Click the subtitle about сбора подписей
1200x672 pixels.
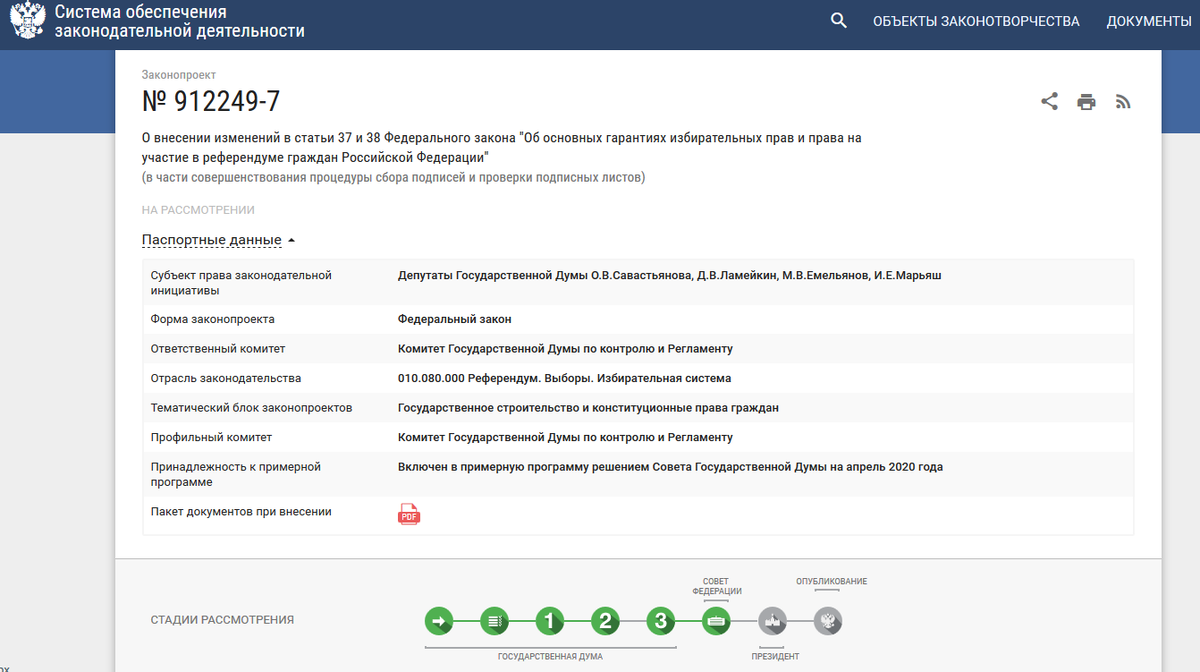[x=393, y=178]
